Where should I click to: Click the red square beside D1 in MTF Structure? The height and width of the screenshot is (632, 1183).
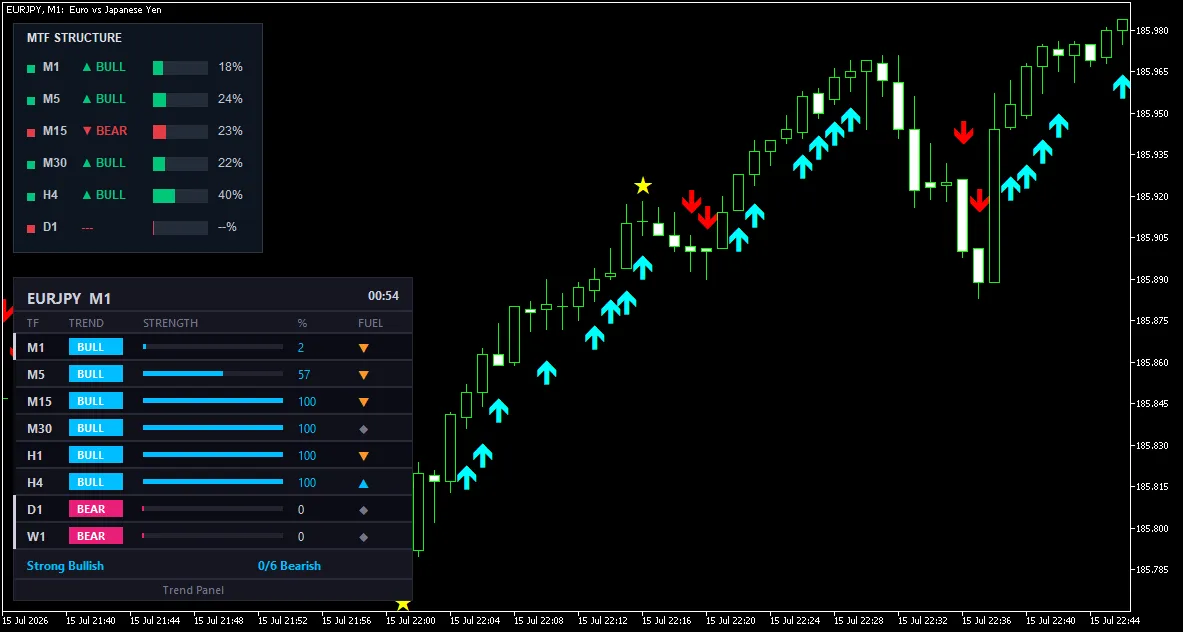point(31,229)
